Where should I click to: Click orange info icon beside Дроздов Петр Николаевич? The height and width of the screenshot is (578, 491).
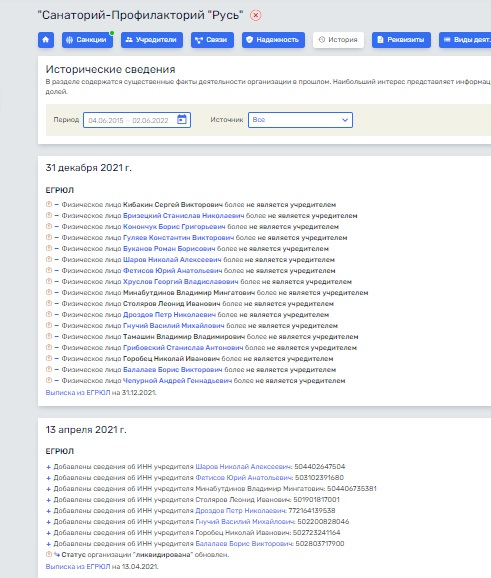pyautogui.click(x=49, y=314)
